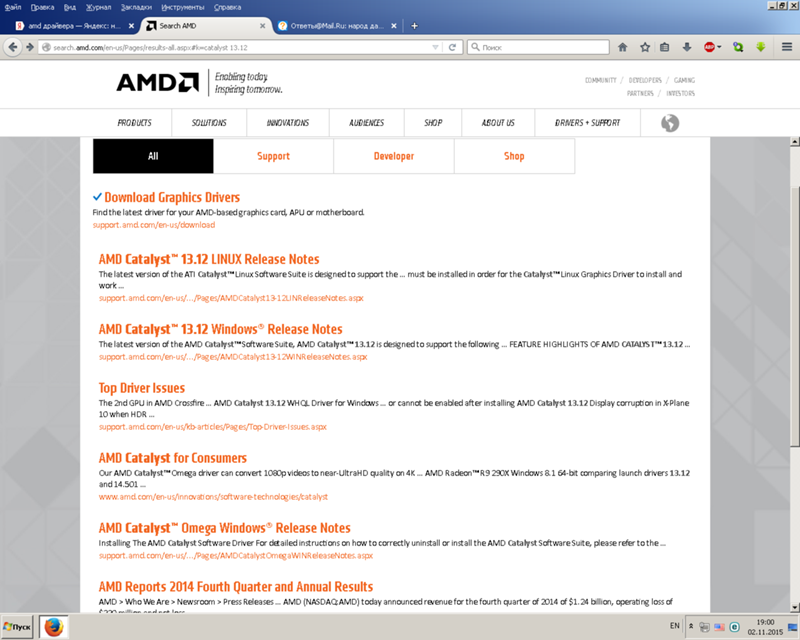Image resolution: width=800 pixels, height=640 pixels.
Task: Click the DEVELOPERS header link
Action: tap(645, 80)
